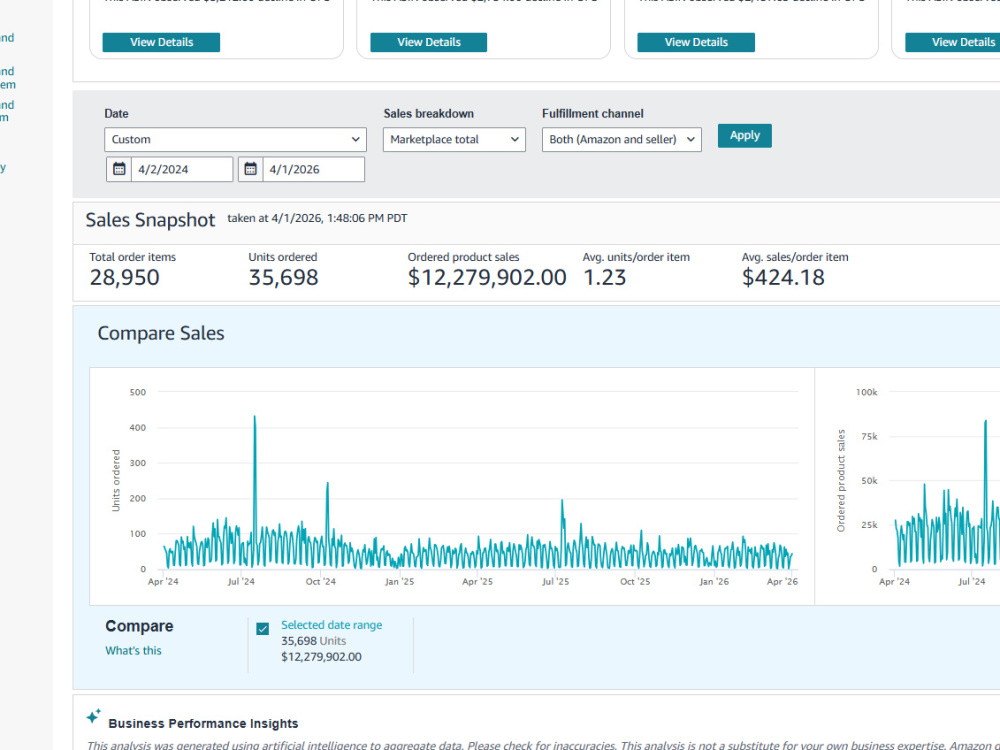Viewport: 1000px width, 750px height.
Task: Click the Sales Snapshot heading
Action: (150, 220)
